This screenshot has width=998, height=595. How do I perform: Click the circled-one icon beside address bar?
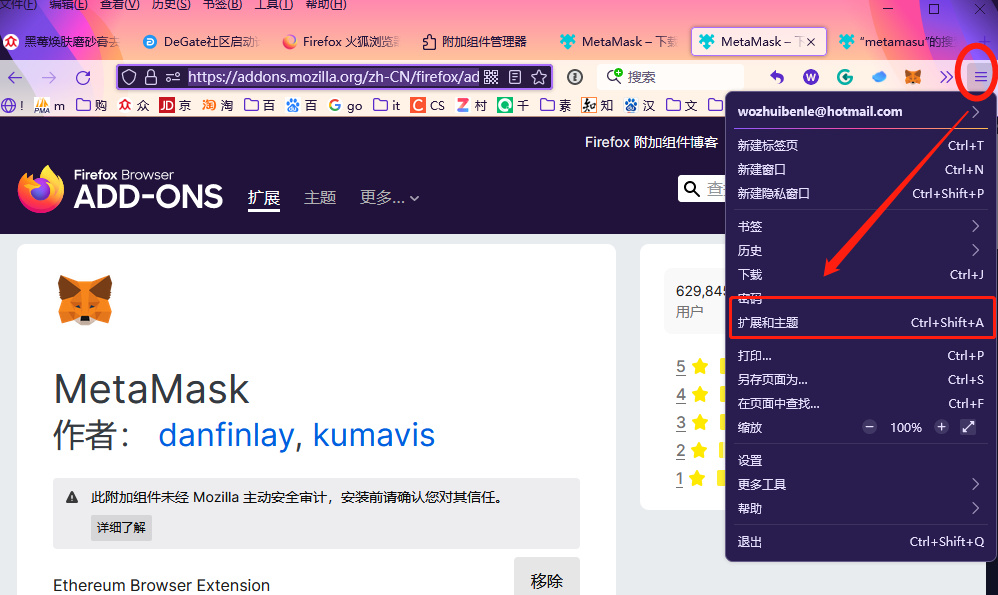coord(575,77)
